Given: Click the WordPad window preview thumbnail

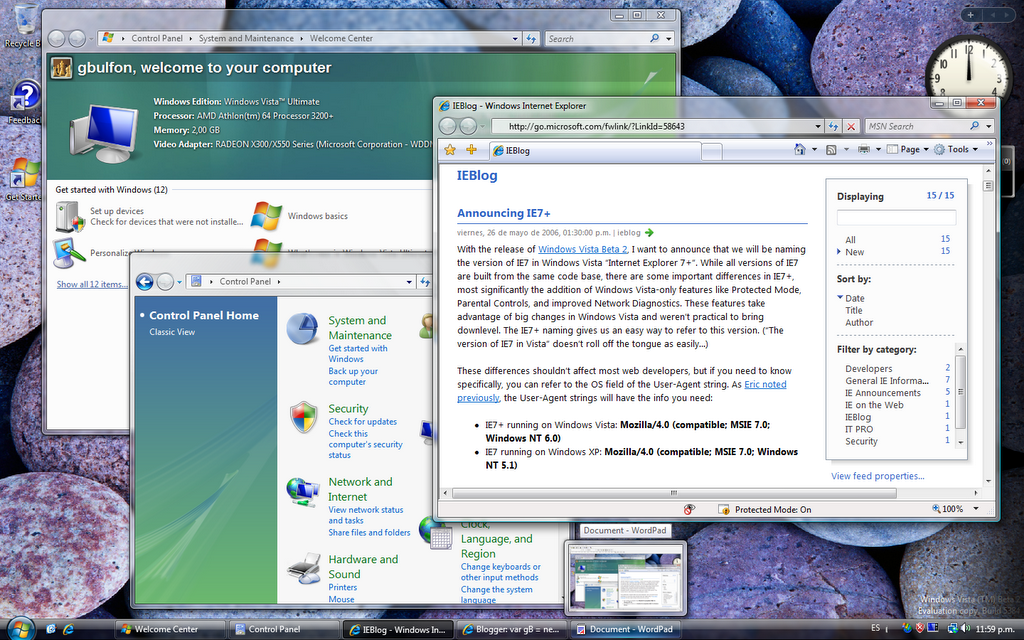Looking at the screenshot, I should [625, 577].
